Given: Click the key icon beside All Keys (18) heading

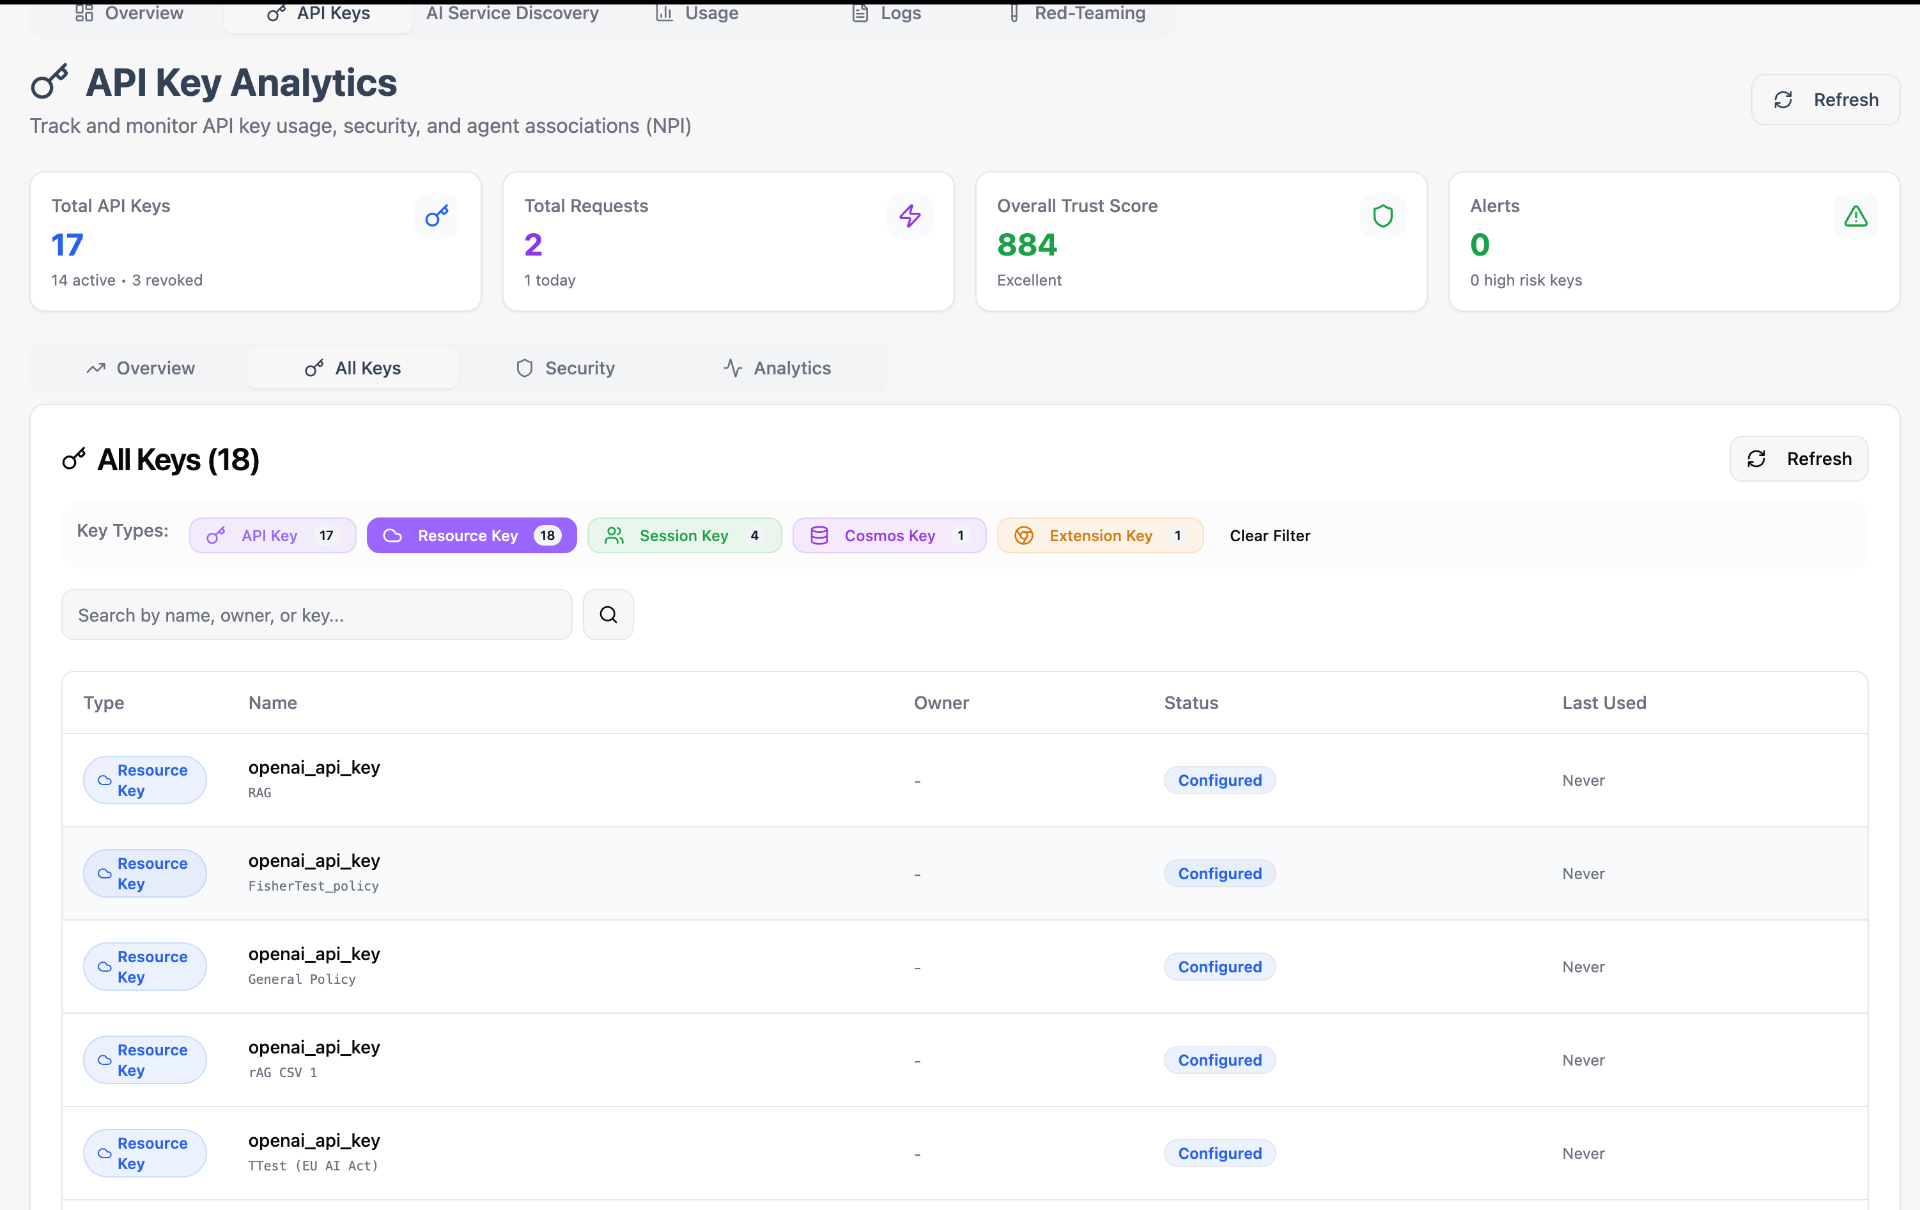Looking at the screenshot, I should 74,459.
